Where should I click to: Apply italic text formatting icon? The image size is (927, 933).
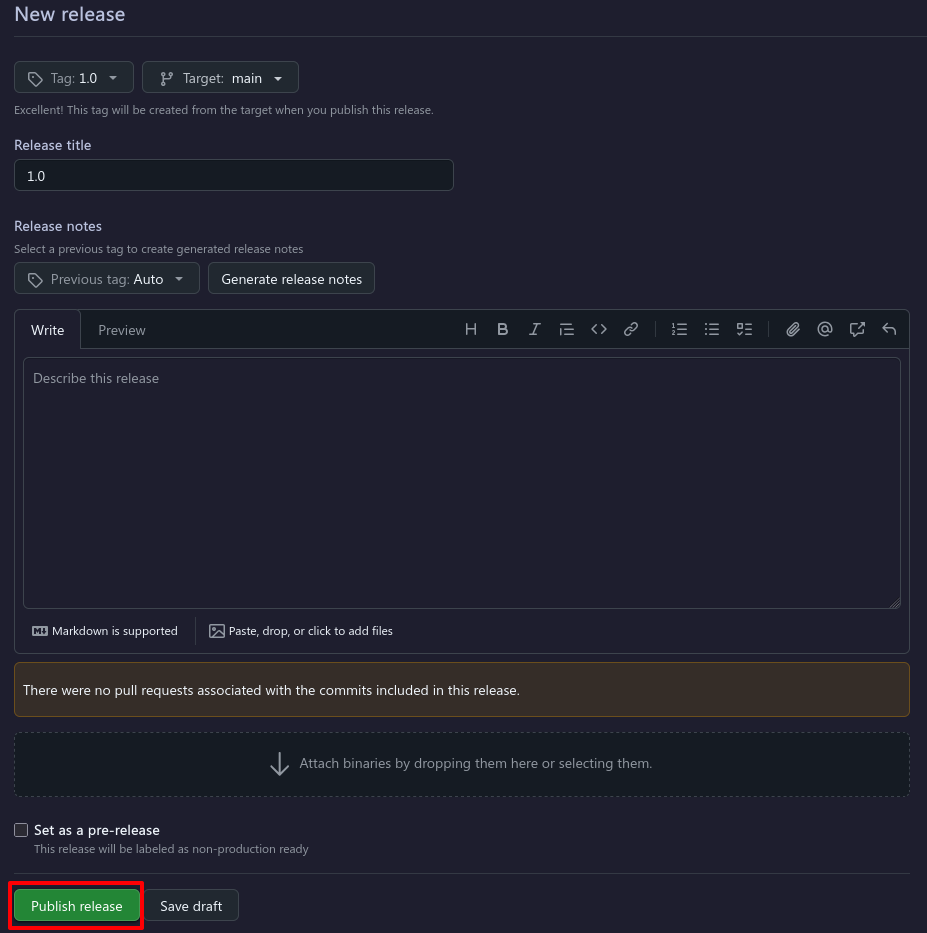(x=535, y=329)
